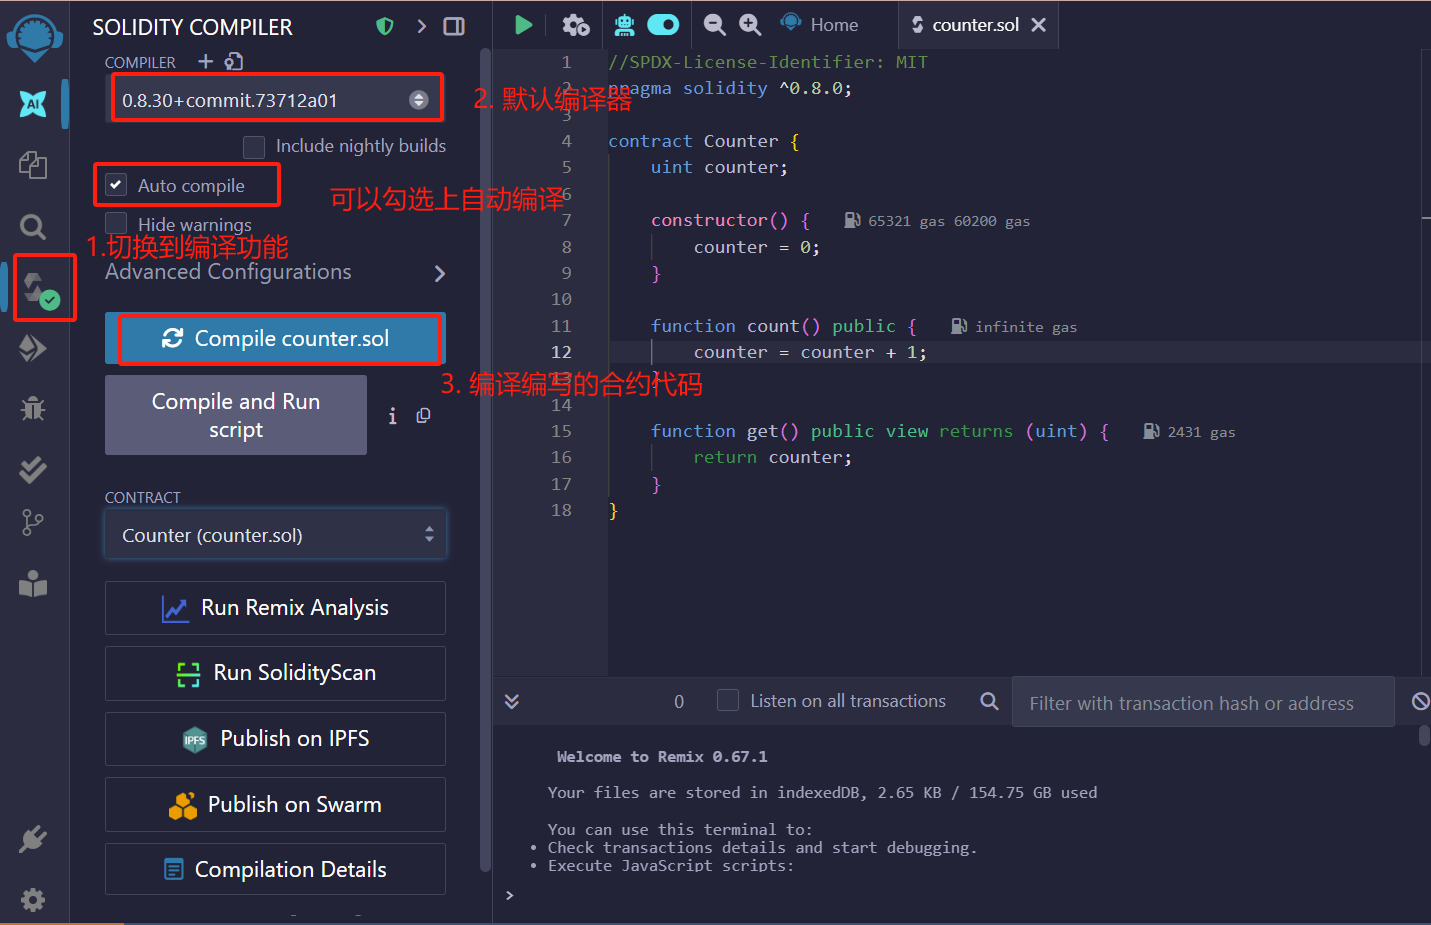The width and height of the screenshot is (1431, 925).
Task: Click the pragma solidity line
Action: pos(730,88)
